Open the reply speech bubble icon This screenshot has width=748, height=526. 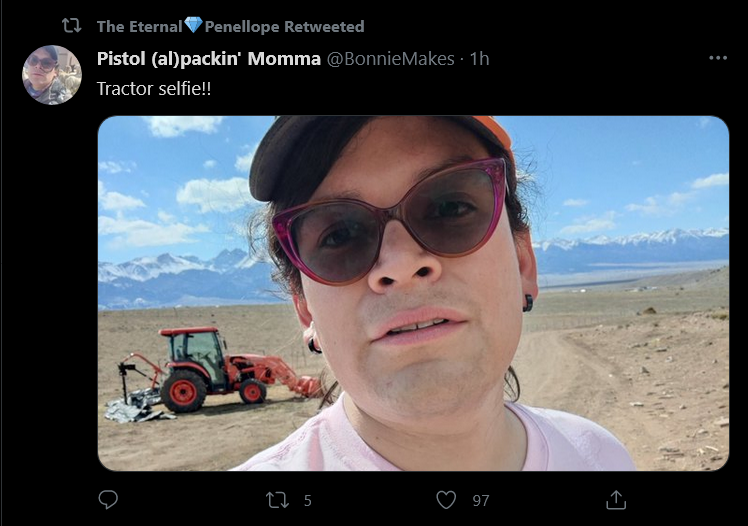click(108, 500)
